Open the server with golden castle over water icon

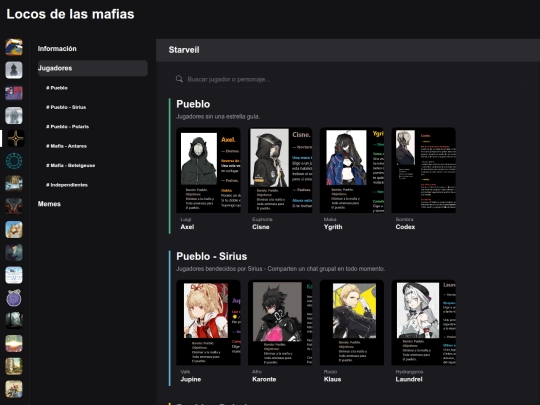[x=14, y=184]
